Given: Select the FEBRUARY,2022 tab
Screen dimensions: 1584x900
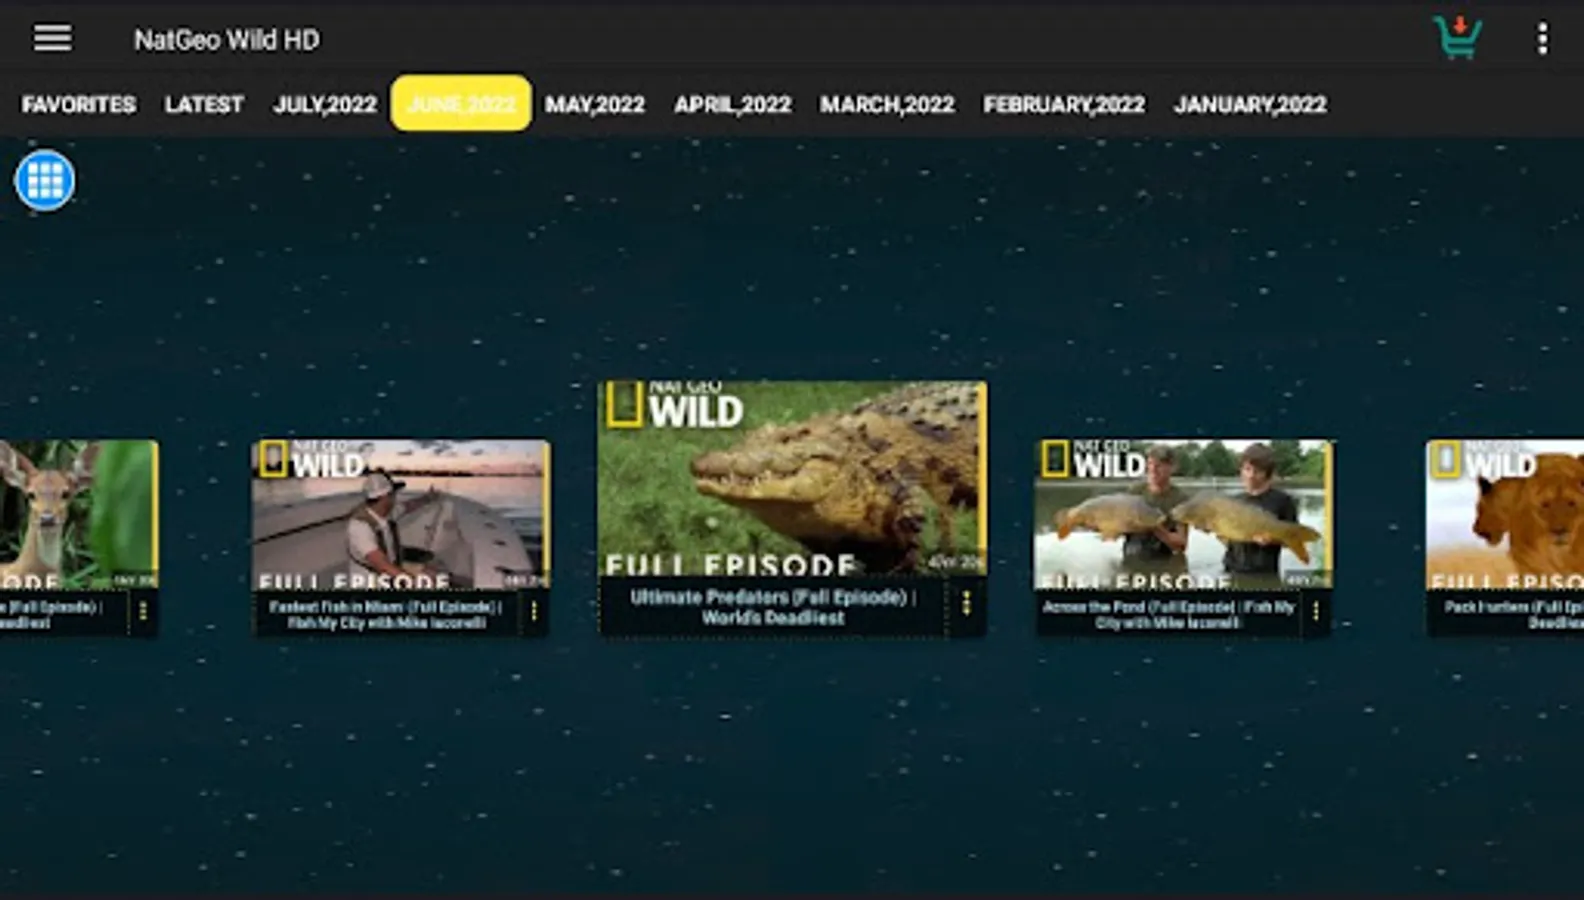Looking at the screenshot, I should pyautogui.click(x=1064, y=104).
